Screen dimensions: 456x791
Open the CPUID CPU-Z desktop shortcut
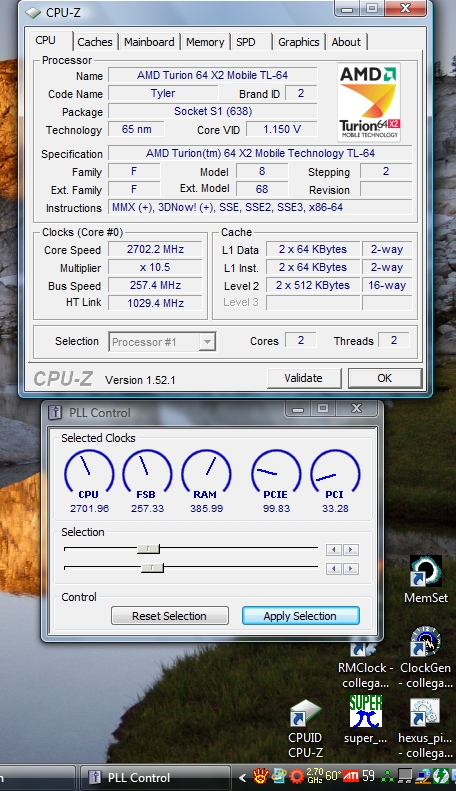click(305, 729)
